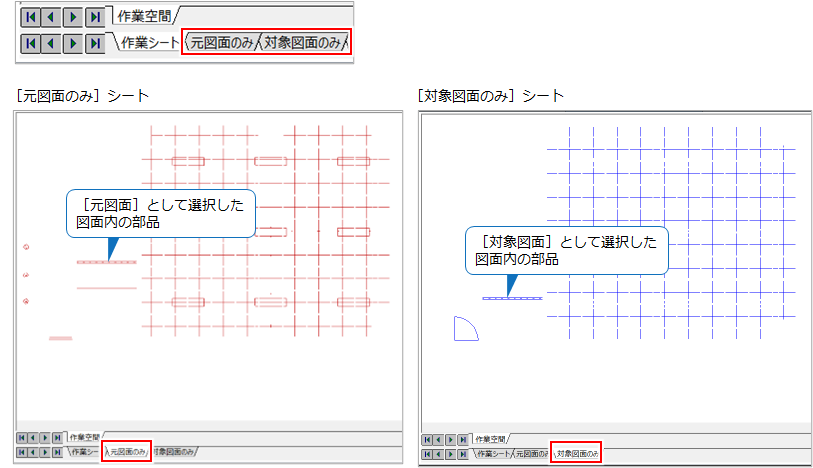Jump to last tab in top 作業空間 row
813x468 pixels.
coord(94,17)
